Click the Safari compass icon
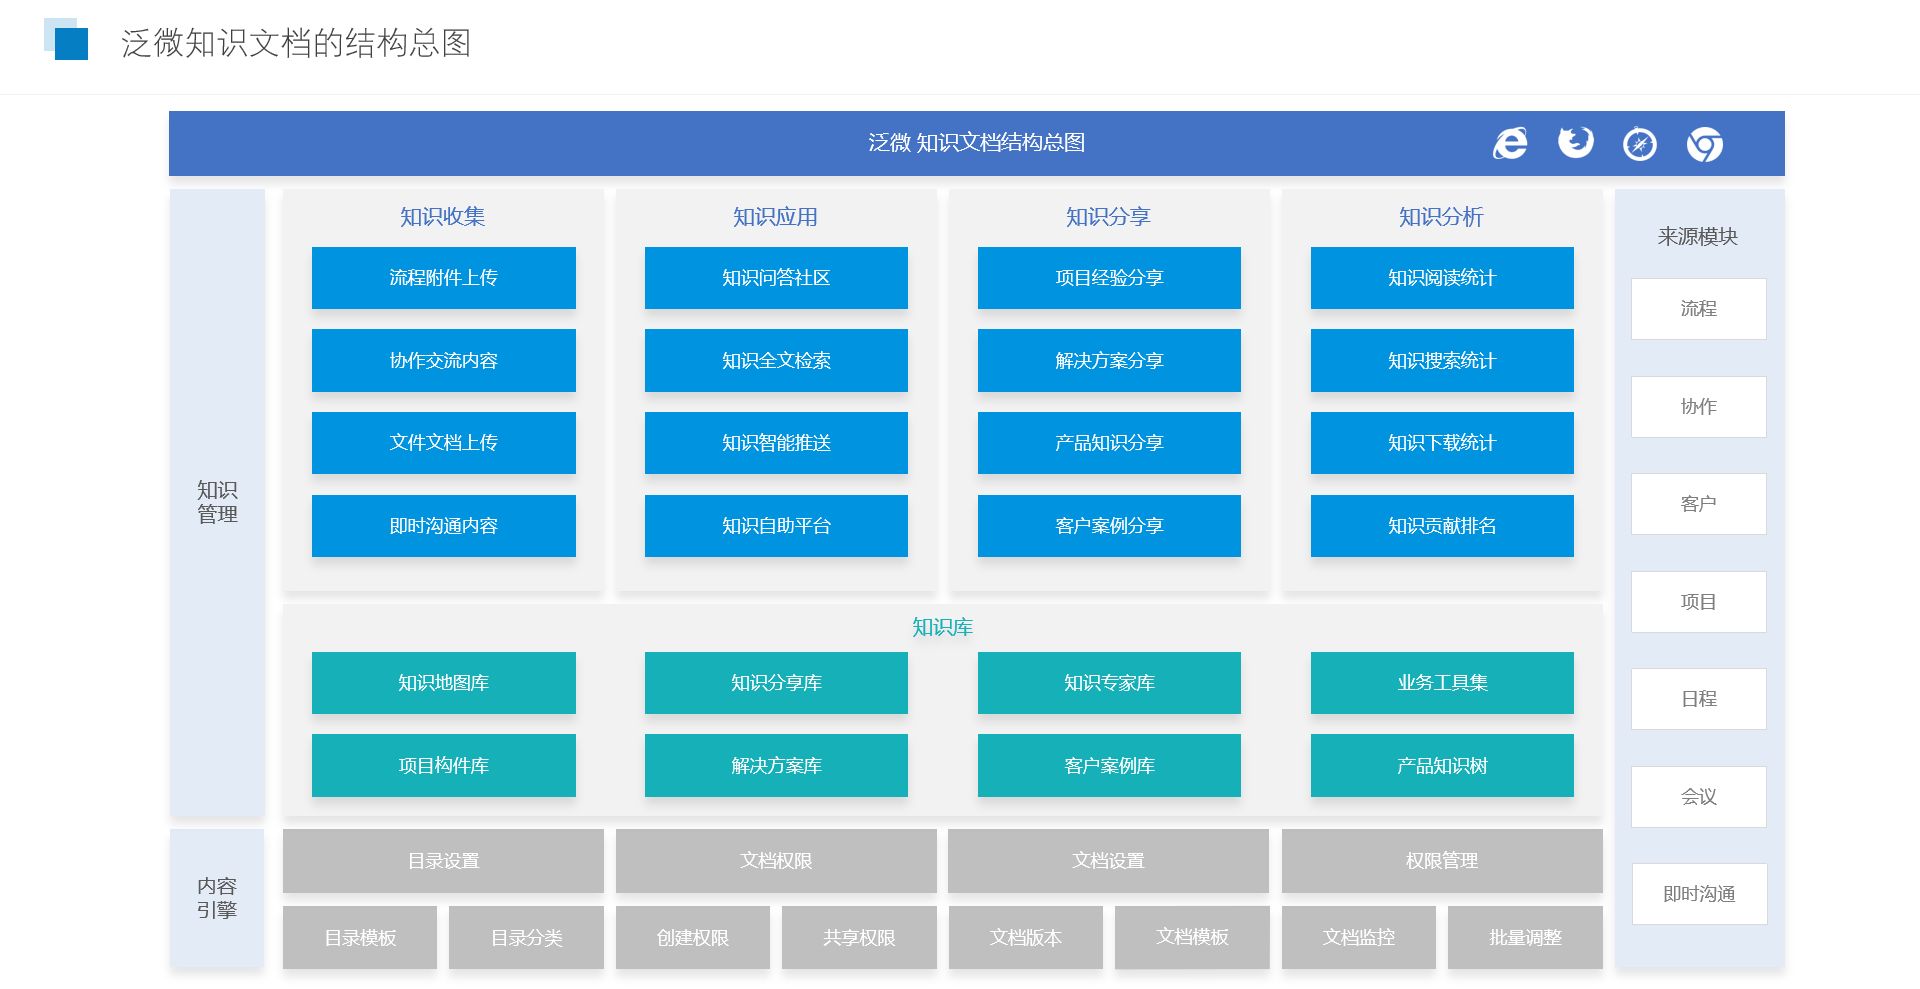 tap(1639, 144)
